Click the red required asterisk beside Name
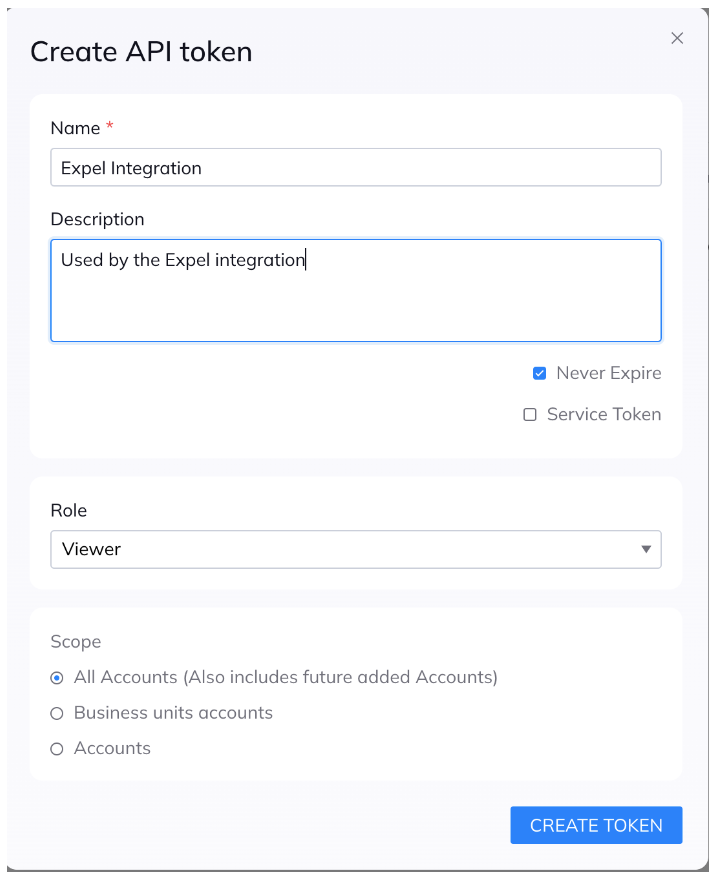The image size is (714, 874). (x=107, y=123)
